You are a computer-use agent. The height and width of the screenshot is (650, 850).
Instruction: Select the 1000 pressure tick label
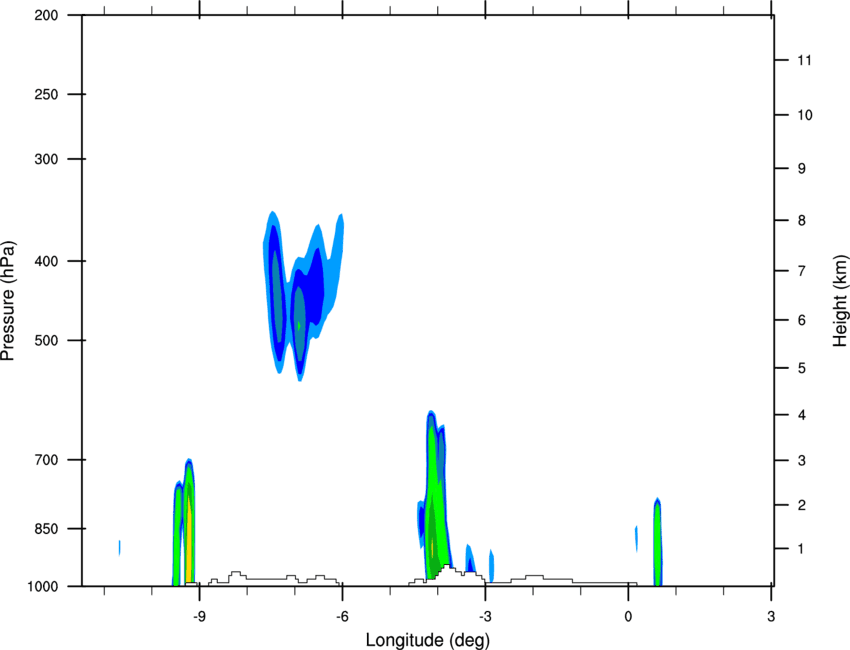(42, 586)
